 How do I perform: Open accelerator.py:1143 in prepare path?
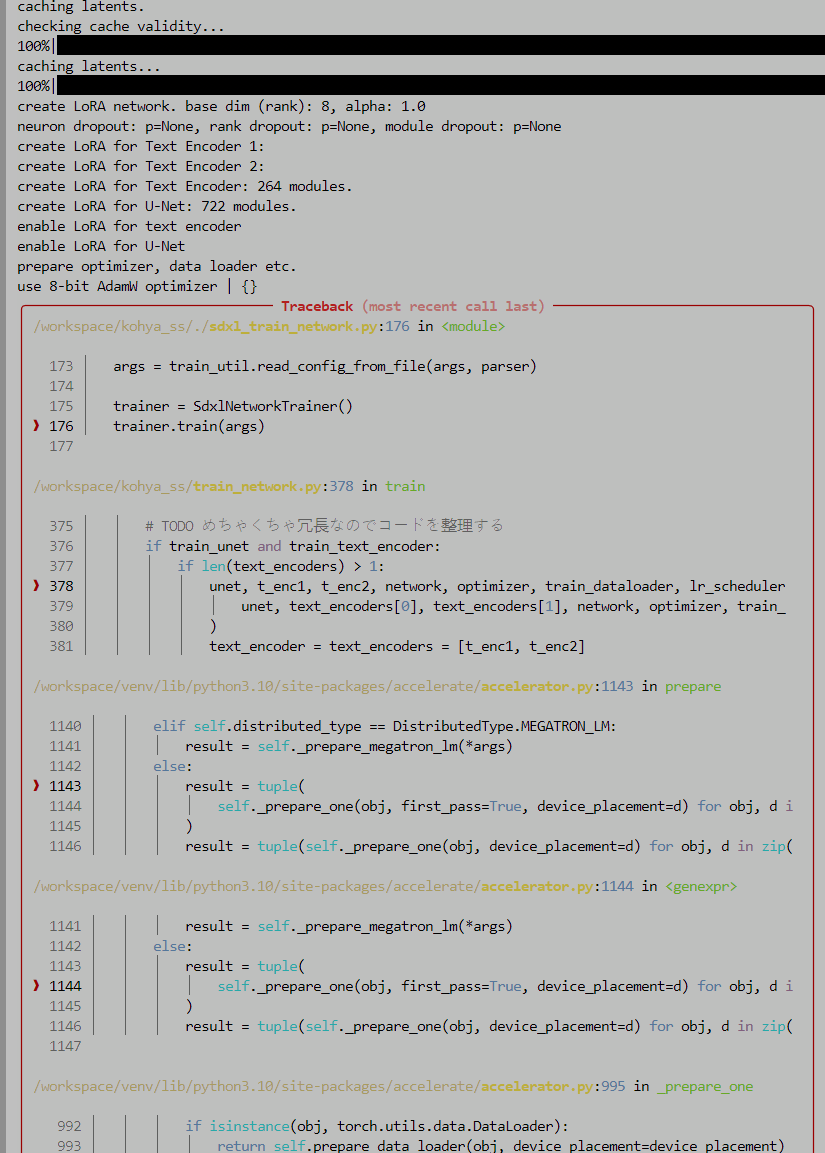coord(333,686)
